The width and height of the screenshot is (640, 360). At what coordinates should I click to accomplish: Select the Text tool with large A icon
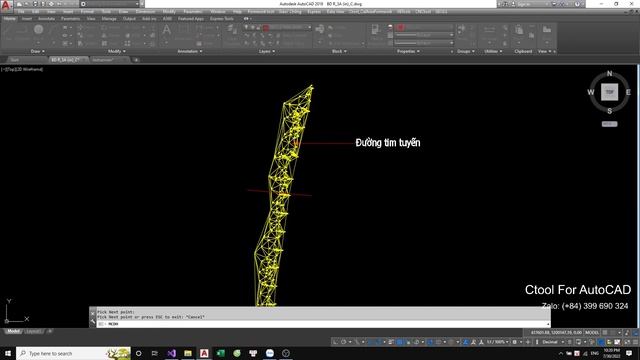click(x=167, y=30)
